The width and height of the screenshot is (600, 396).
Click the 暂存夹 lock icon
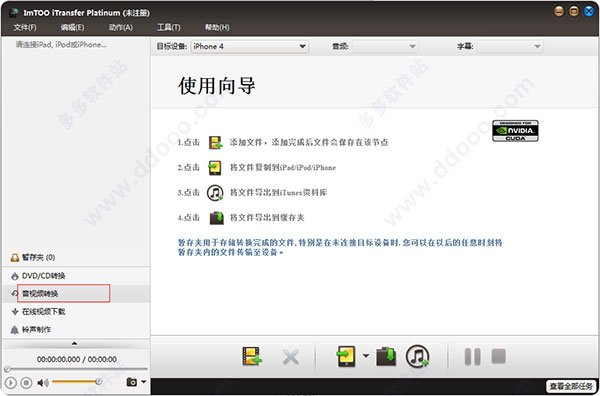tap(15, 257)
